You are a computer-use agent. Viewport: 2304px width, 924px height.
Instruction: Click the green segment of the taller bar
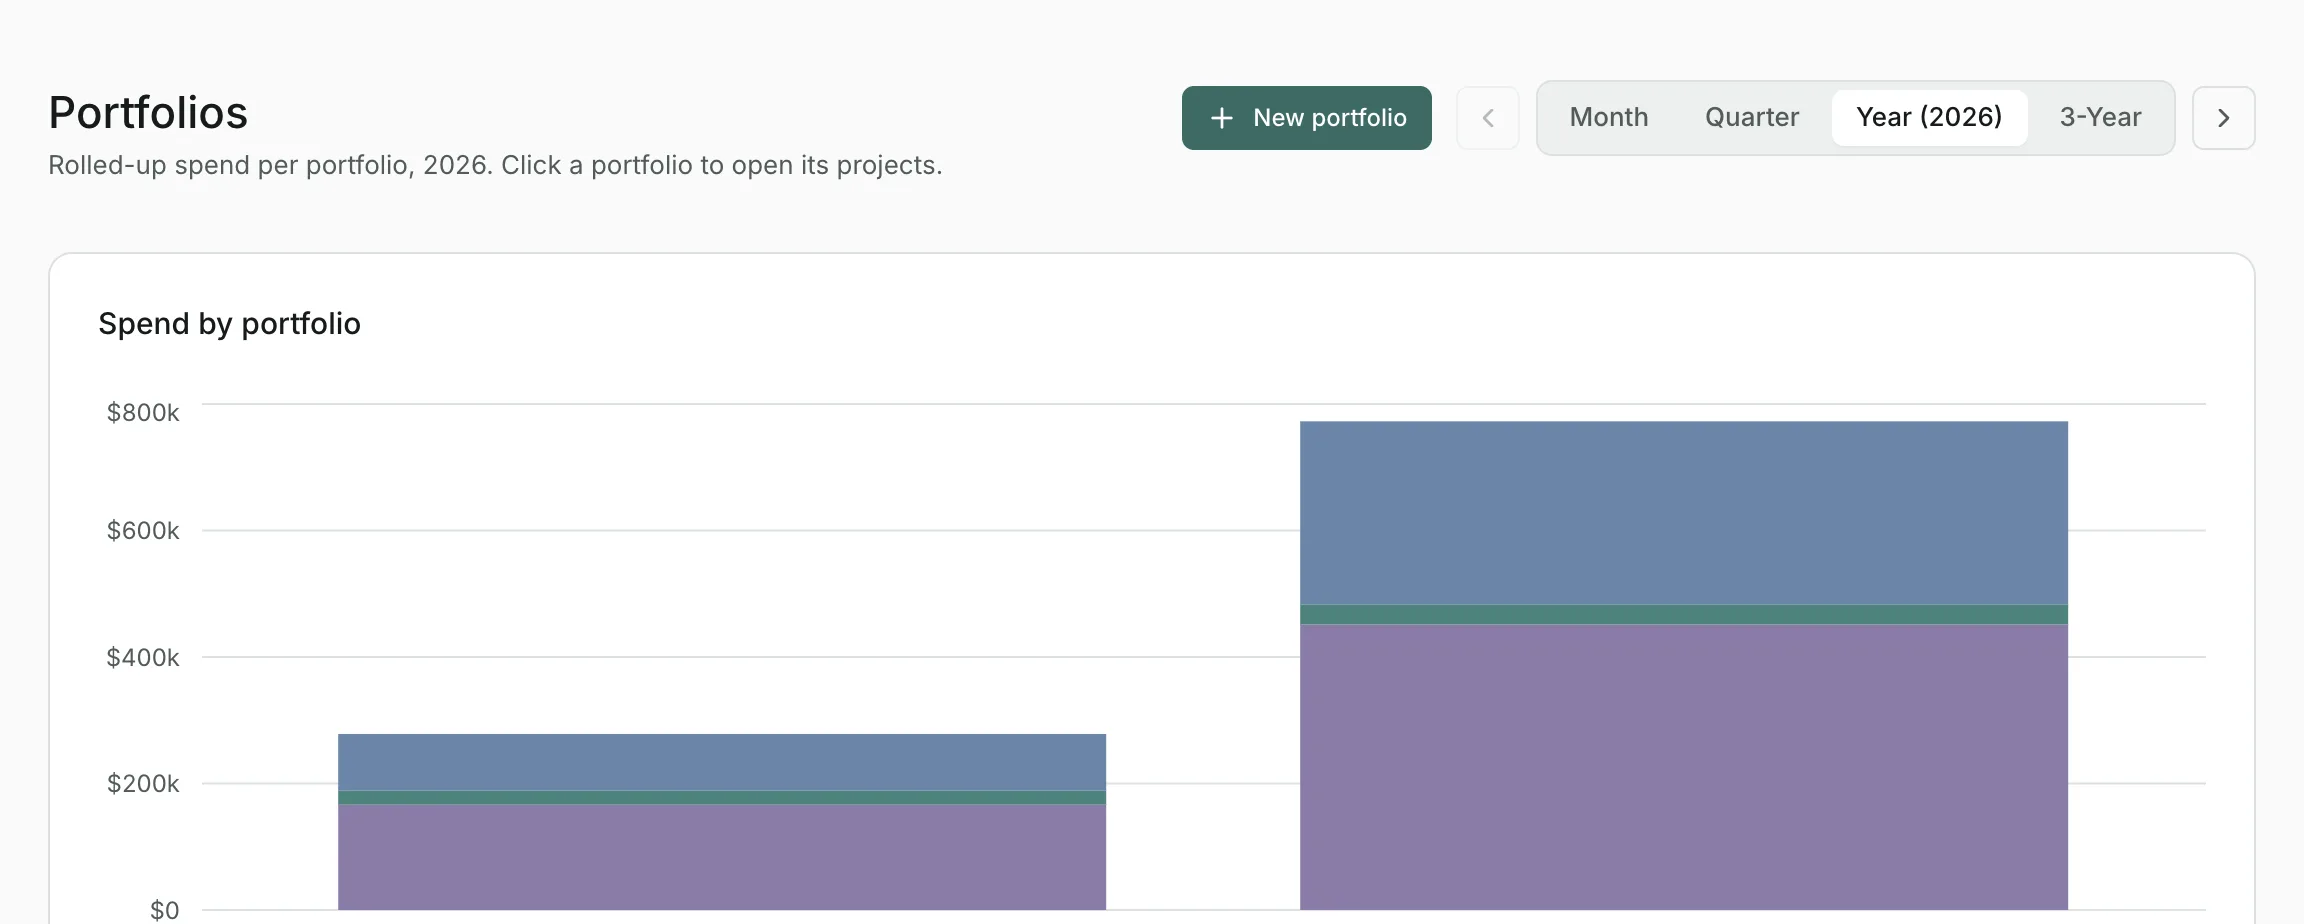click(1684, 615)
